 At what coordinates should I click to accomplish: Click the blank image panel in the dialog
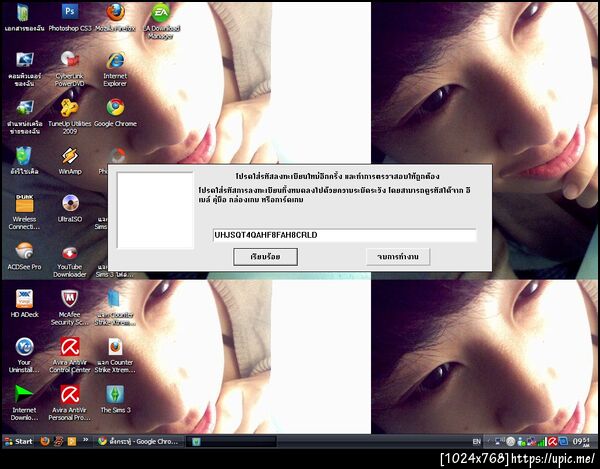pyautogui.click(x=155, y=210)
